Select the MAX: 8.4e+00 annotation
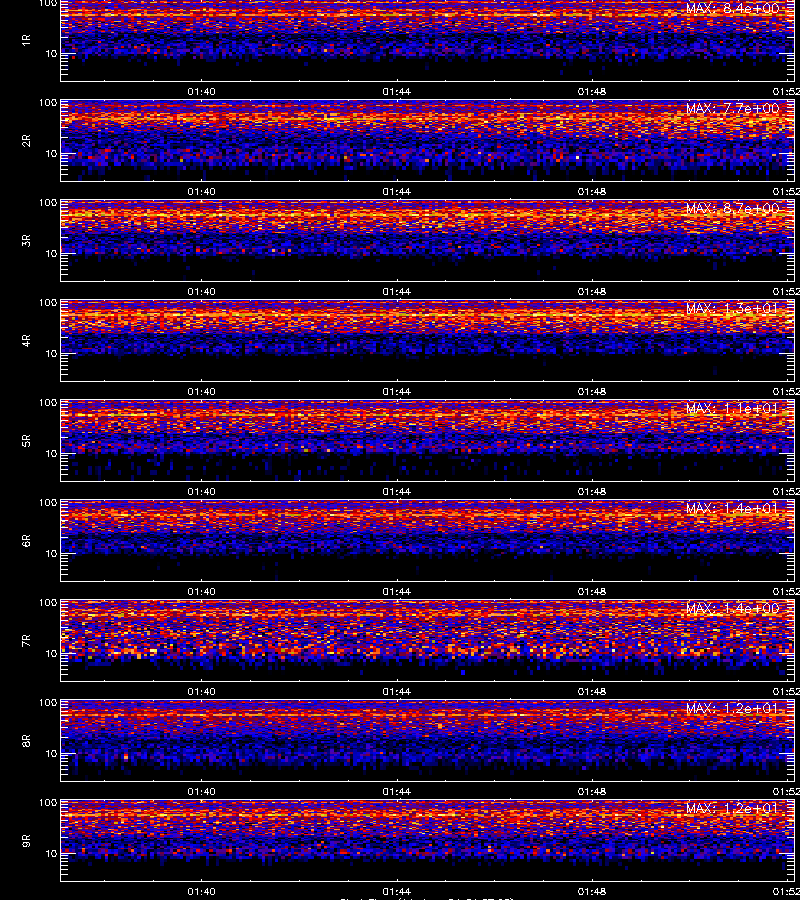This screenshot has width=800, height=900. tap(732, 9)
